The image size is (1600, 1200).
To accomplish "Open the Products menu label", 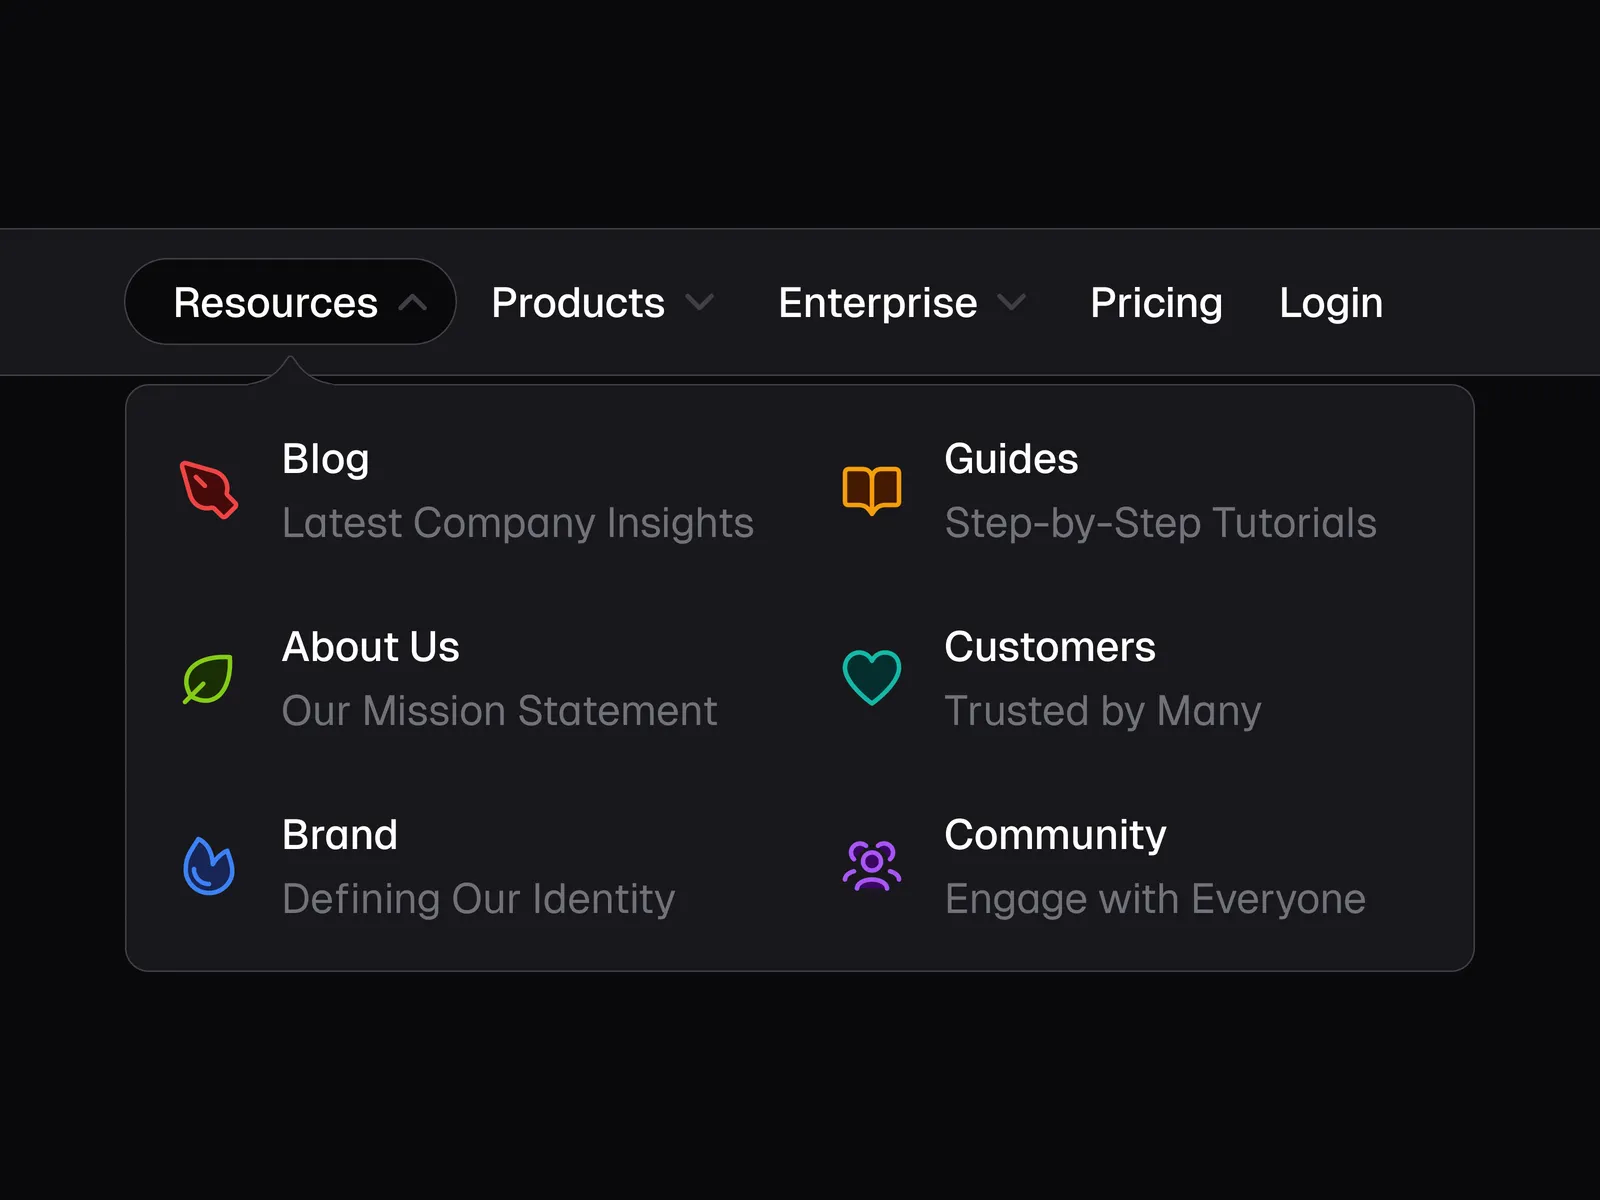I will click(x=578, y=302).
